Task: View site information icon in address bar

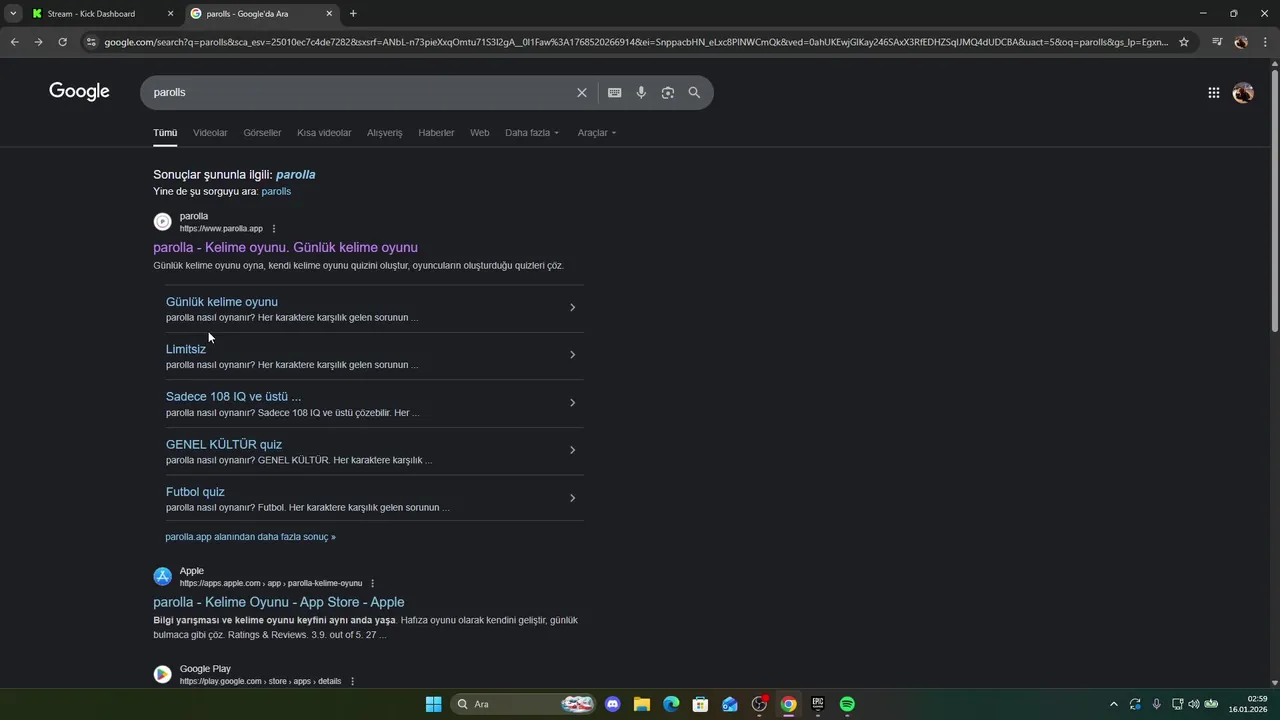Action: (91, 42)
